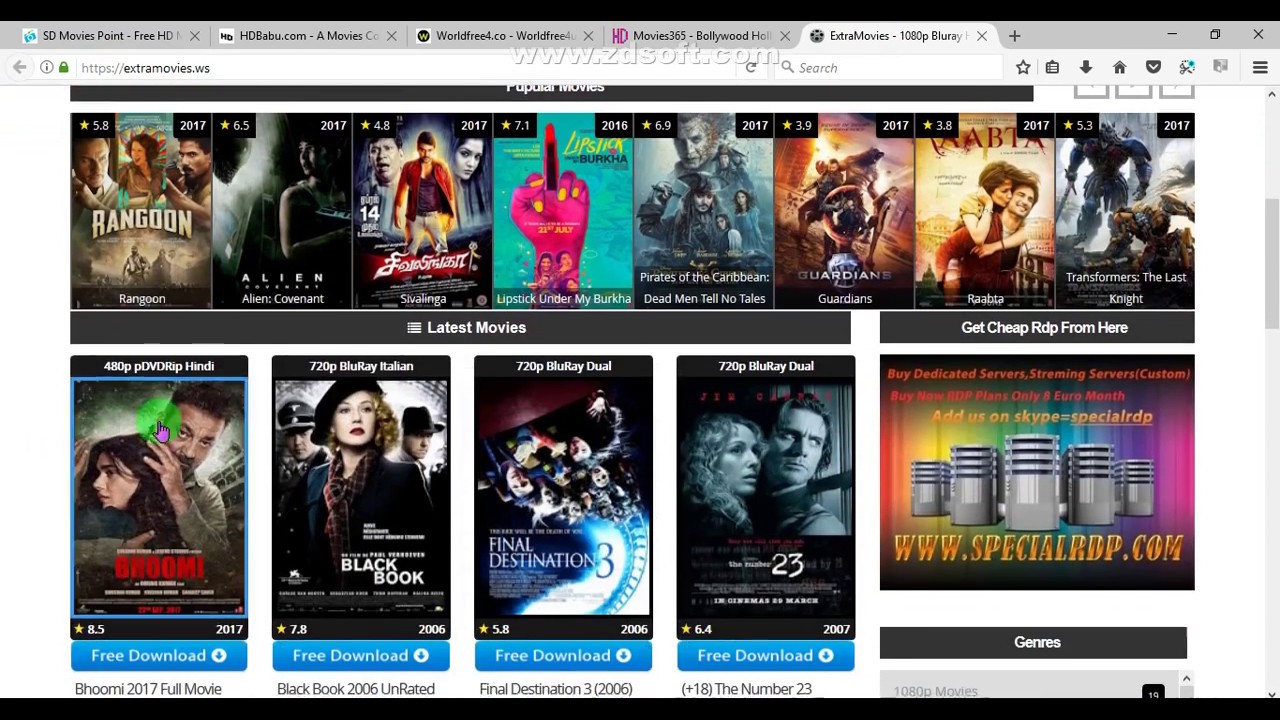Click the browser Search box
The height and width of the screenshot is (720, 1280).
coord(888,67)
